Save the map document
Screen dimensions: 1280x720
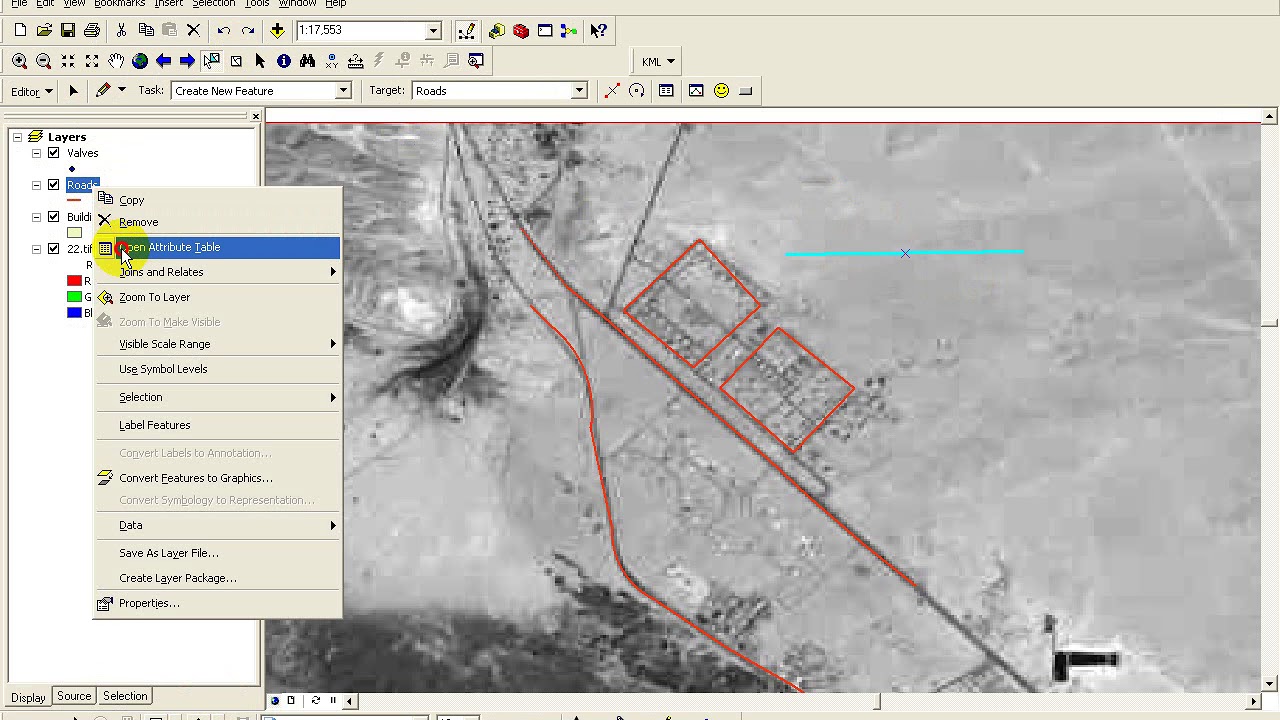pos(68,31)
